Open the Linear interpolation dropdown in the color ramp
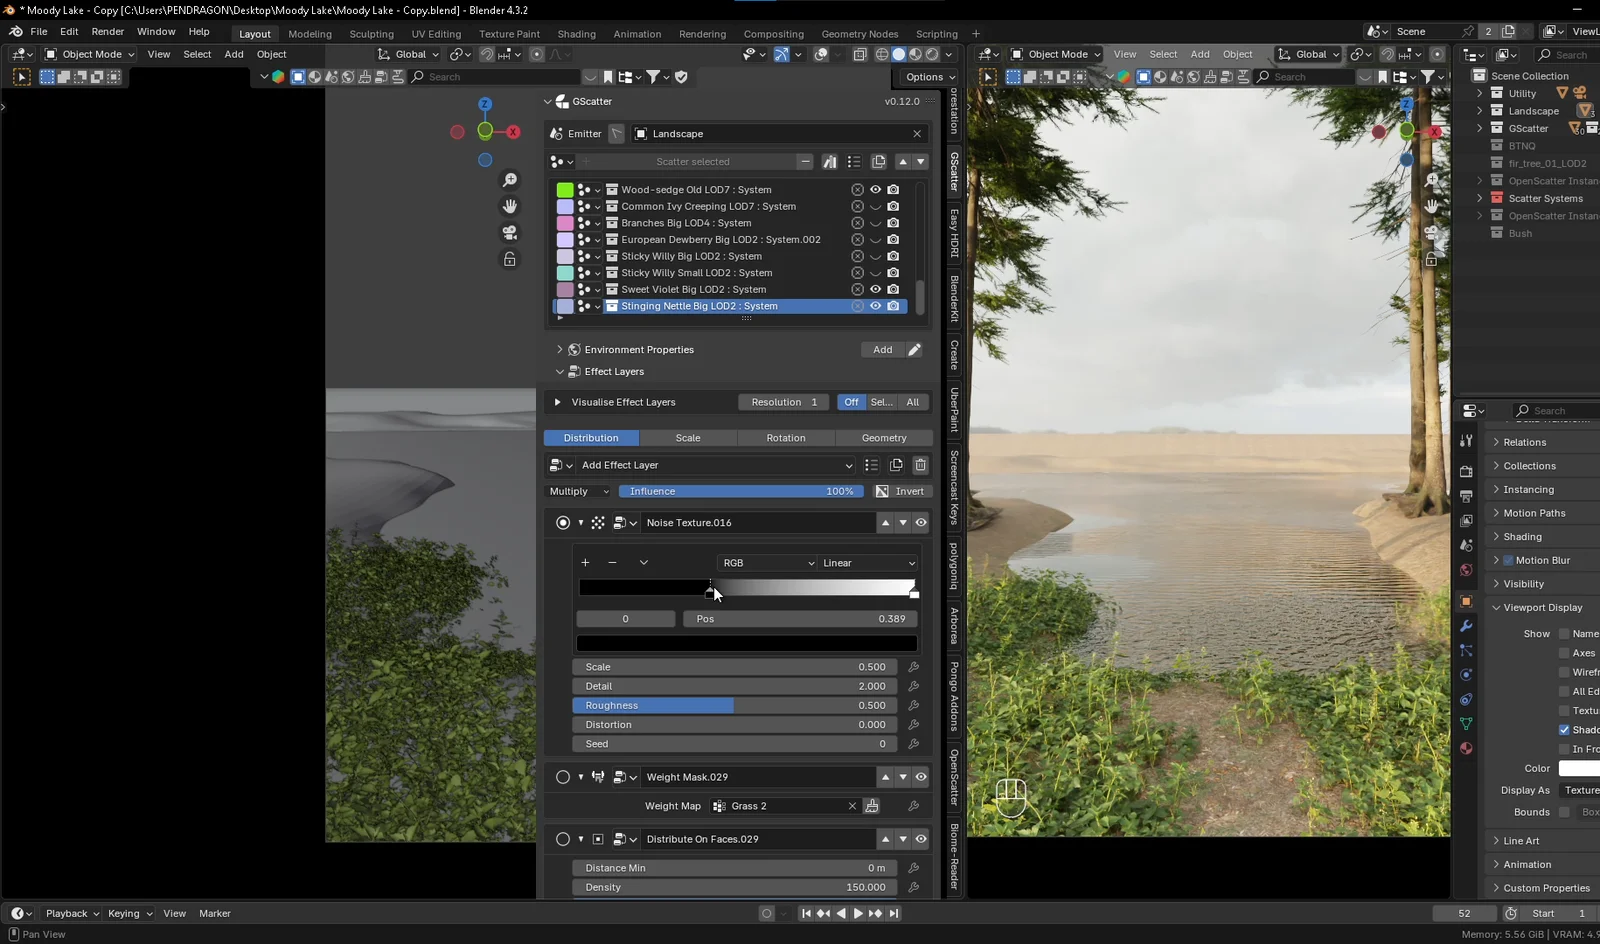1600x944 pixels. click(x=866, y=563)
